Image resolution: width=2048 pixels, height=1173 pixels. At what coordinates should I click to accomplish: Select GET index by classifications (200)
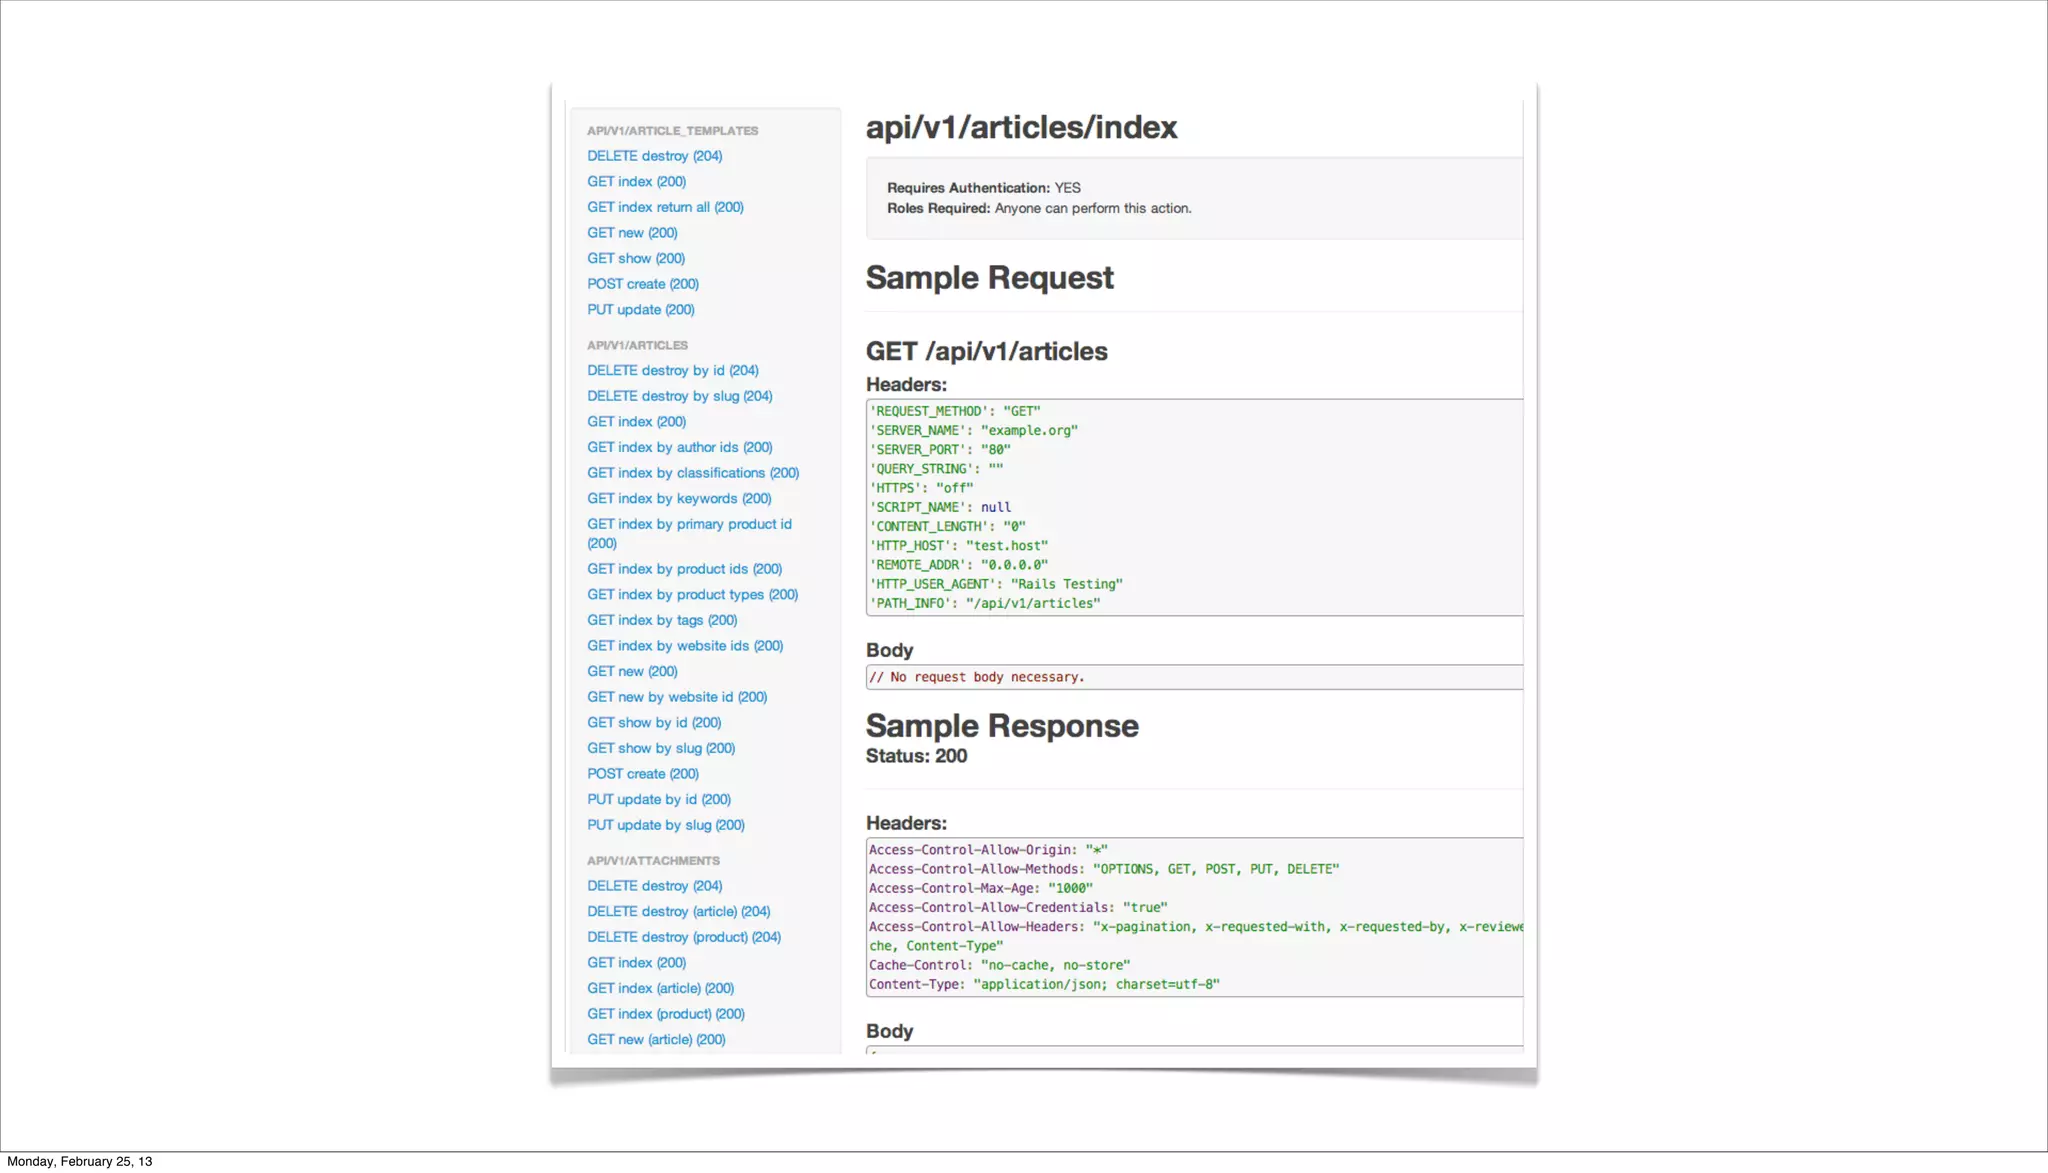(692, 473)
